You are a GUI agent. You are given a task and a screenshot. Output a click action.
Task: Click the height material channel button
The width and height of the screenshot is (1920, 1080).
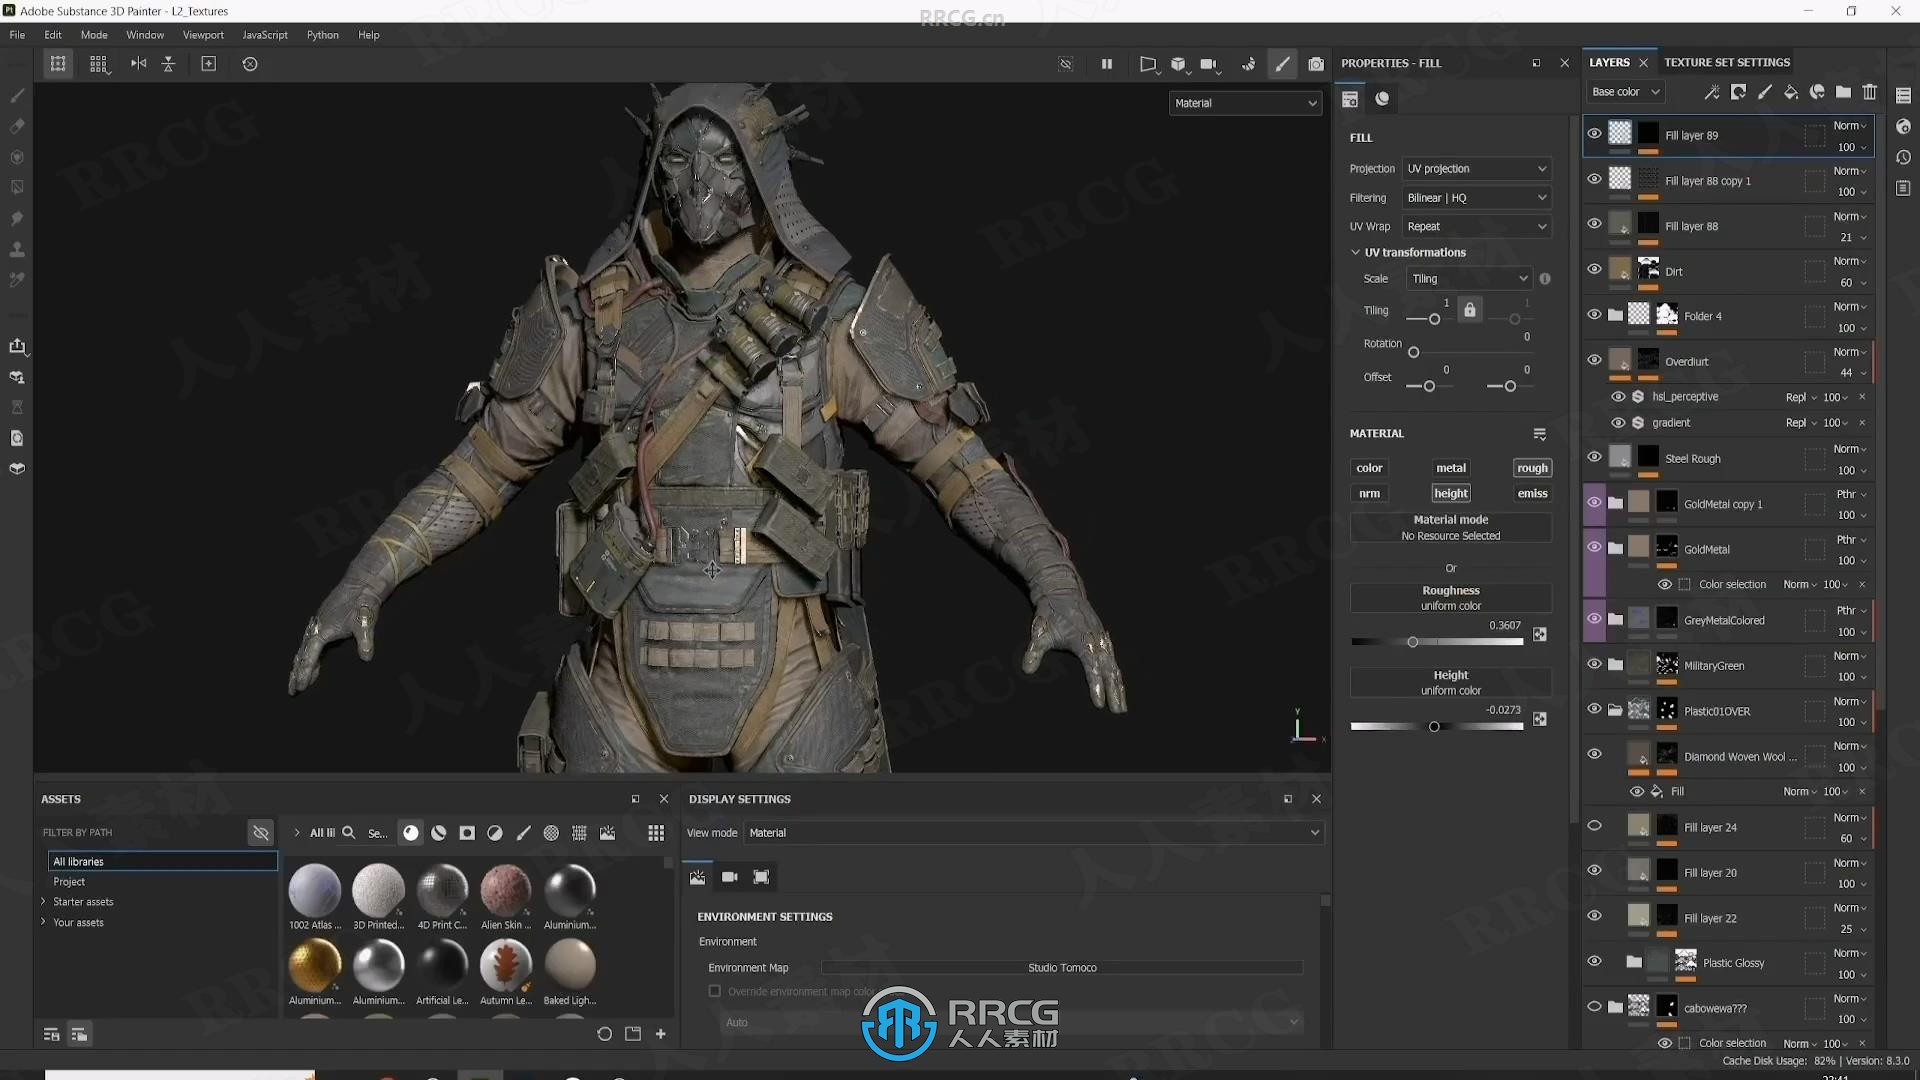1451,492
